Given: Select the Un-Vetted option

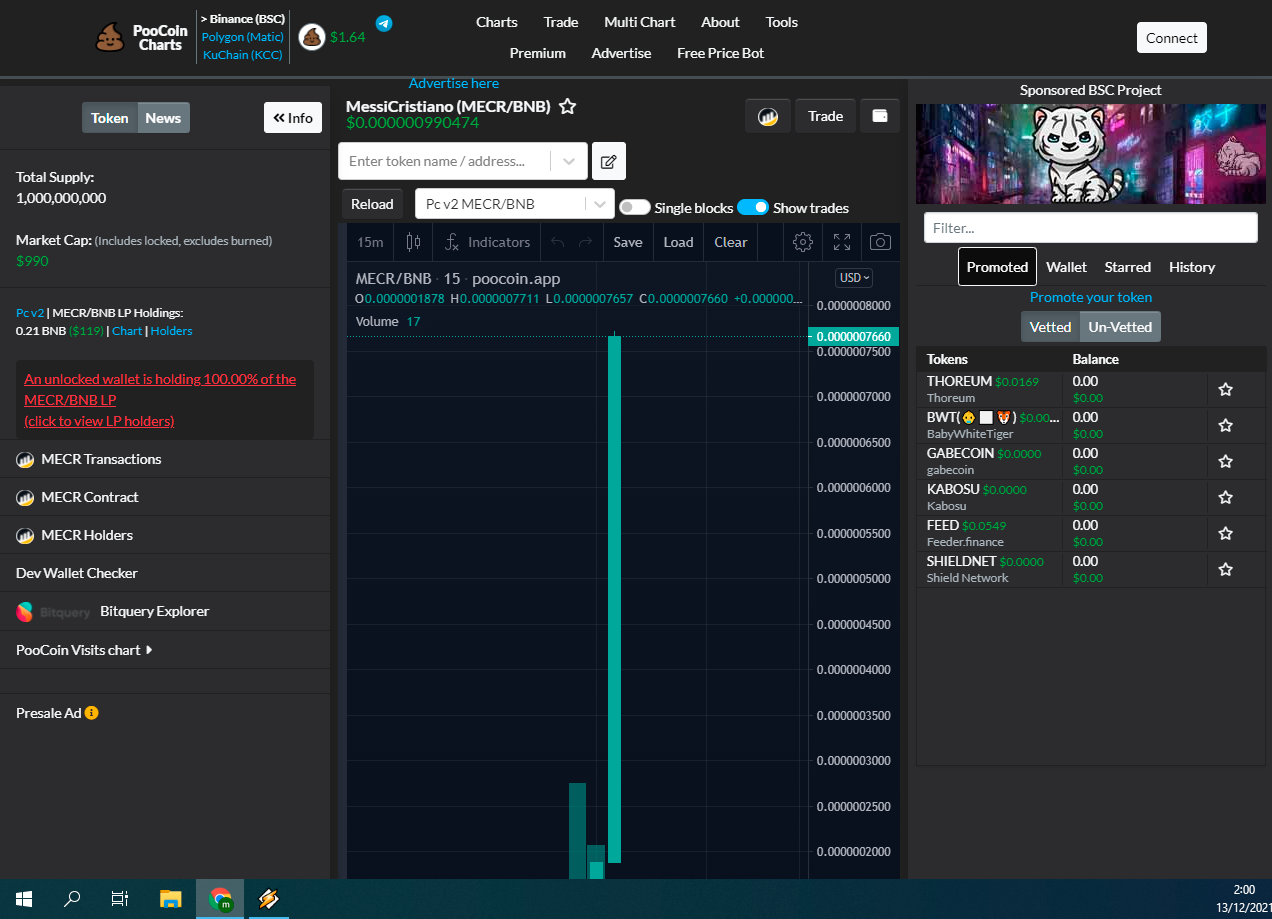Looking at the screenshot, I should (x=1120, y=327).
